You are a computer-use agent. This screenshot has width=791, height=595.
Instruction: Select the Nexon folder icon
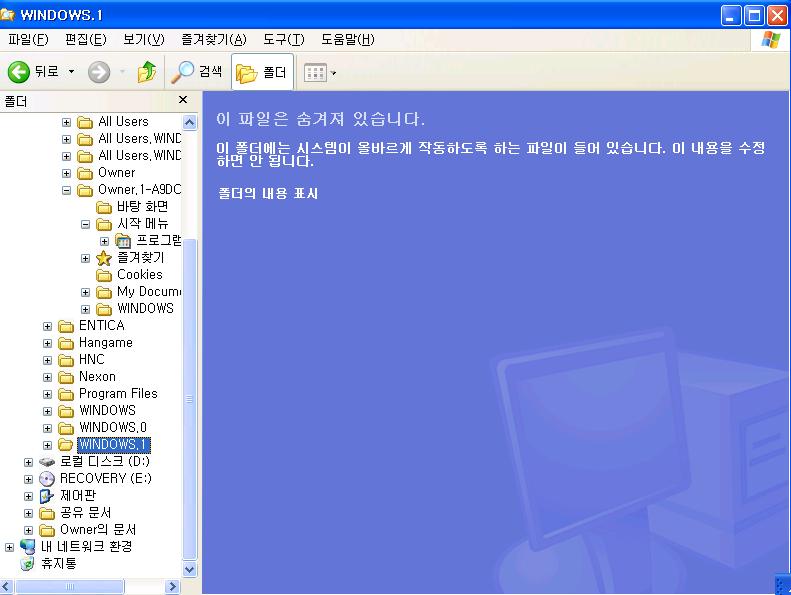[x=66, y=377]
